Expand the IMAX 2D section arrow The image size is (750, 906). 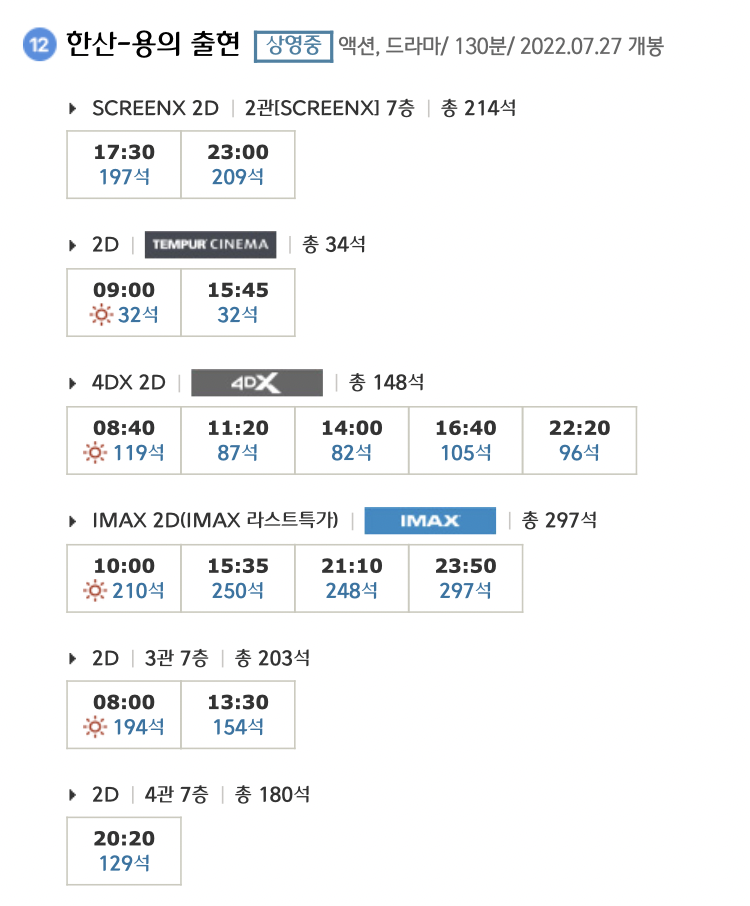pyautogui.click(x=72, y=521)
